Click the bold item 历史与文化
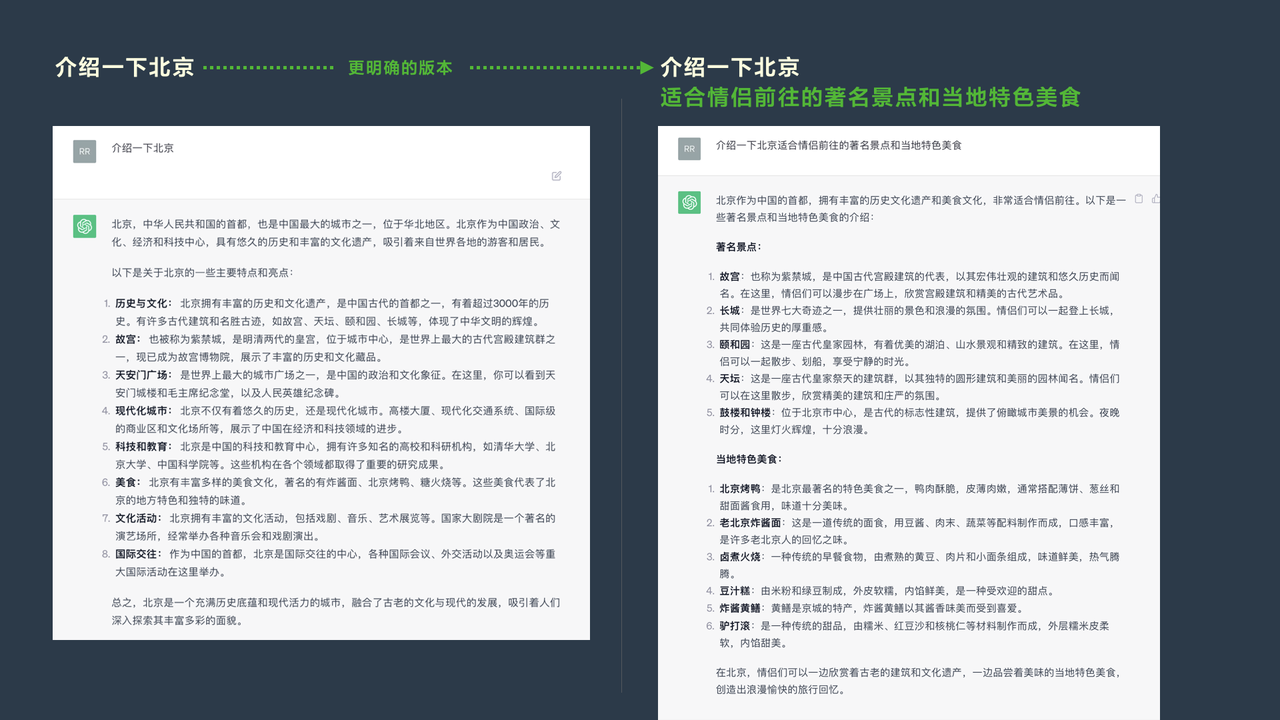This screenshot has height=720, width=1280. (144, 303)
